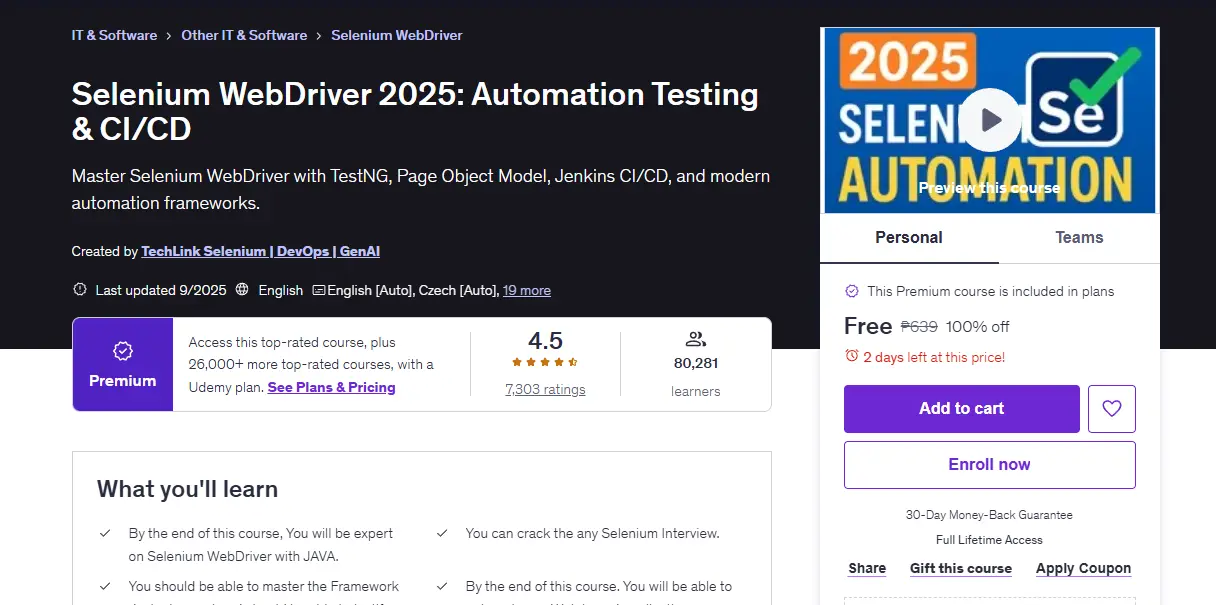Open Selenium WebDriver breadcrumb link
Screen dimensions: 1216x605
397,35
